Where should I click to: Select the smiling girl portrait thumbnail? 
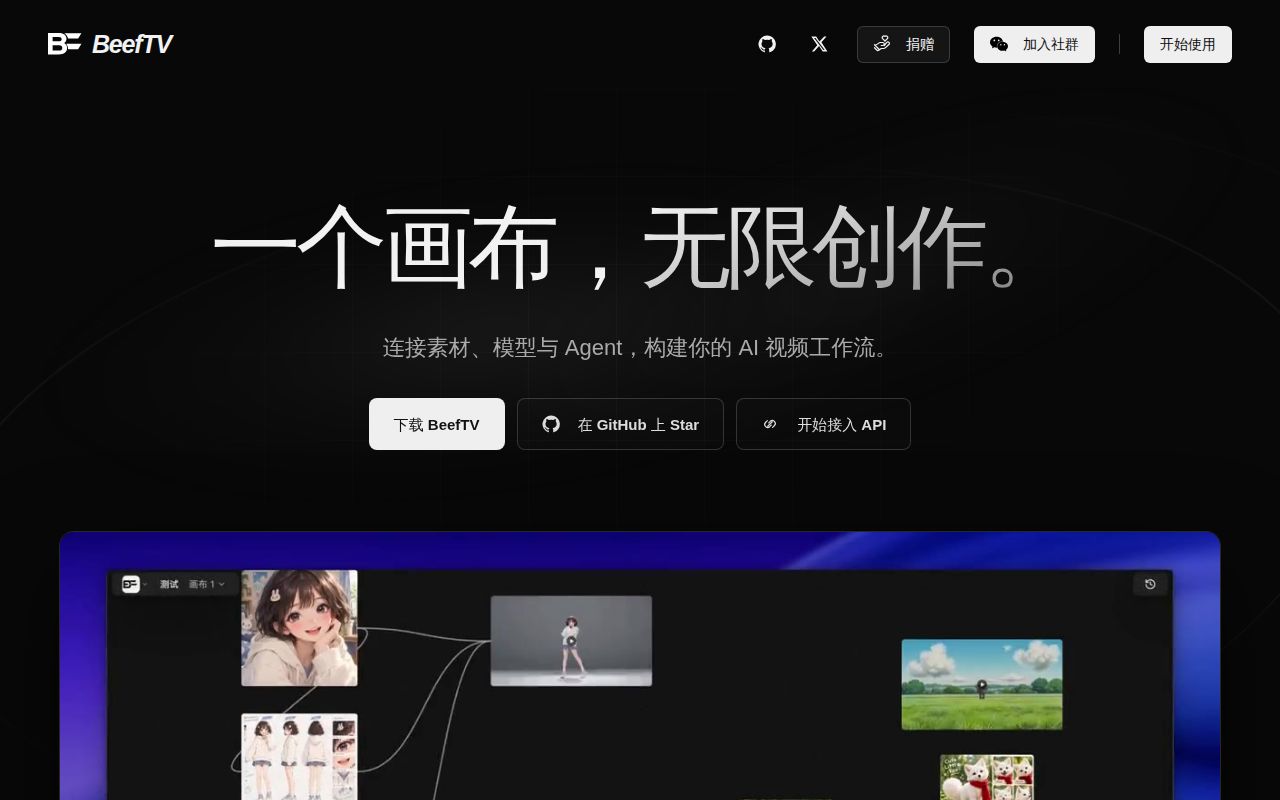pos(299,628)
